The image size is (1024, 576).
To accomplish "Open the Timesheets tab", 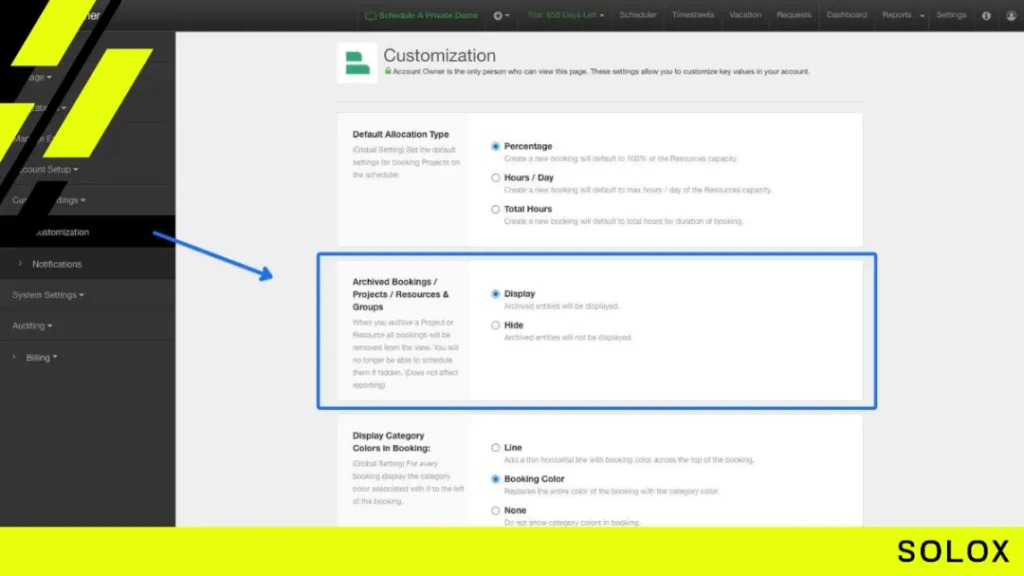I will click(693, 14).
